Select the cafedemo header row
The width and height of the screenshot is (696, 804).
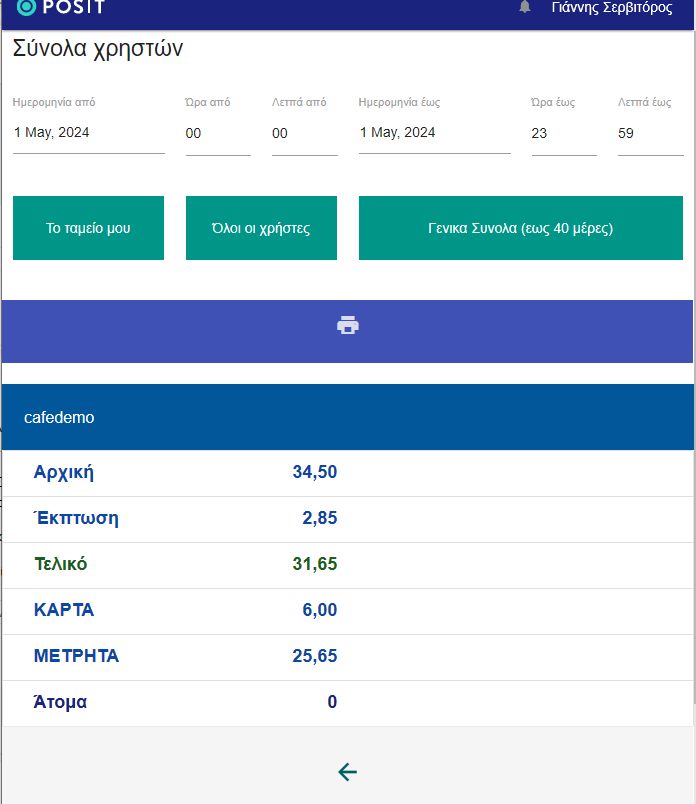tap(348, 417)
